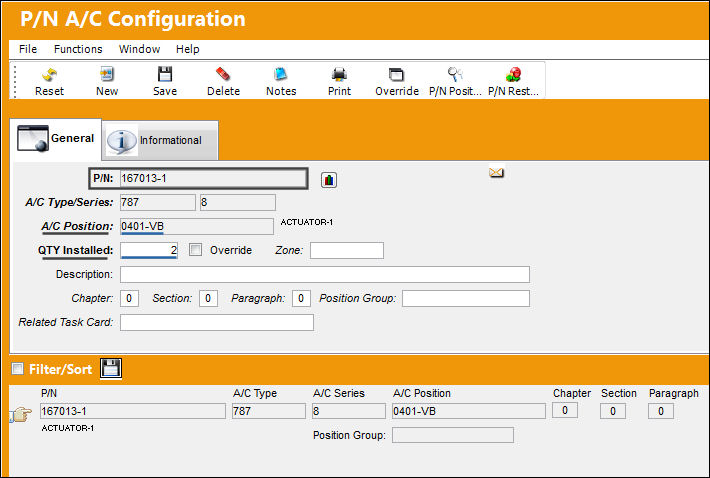
Task: Switch to the General tab
Action: 56,139
